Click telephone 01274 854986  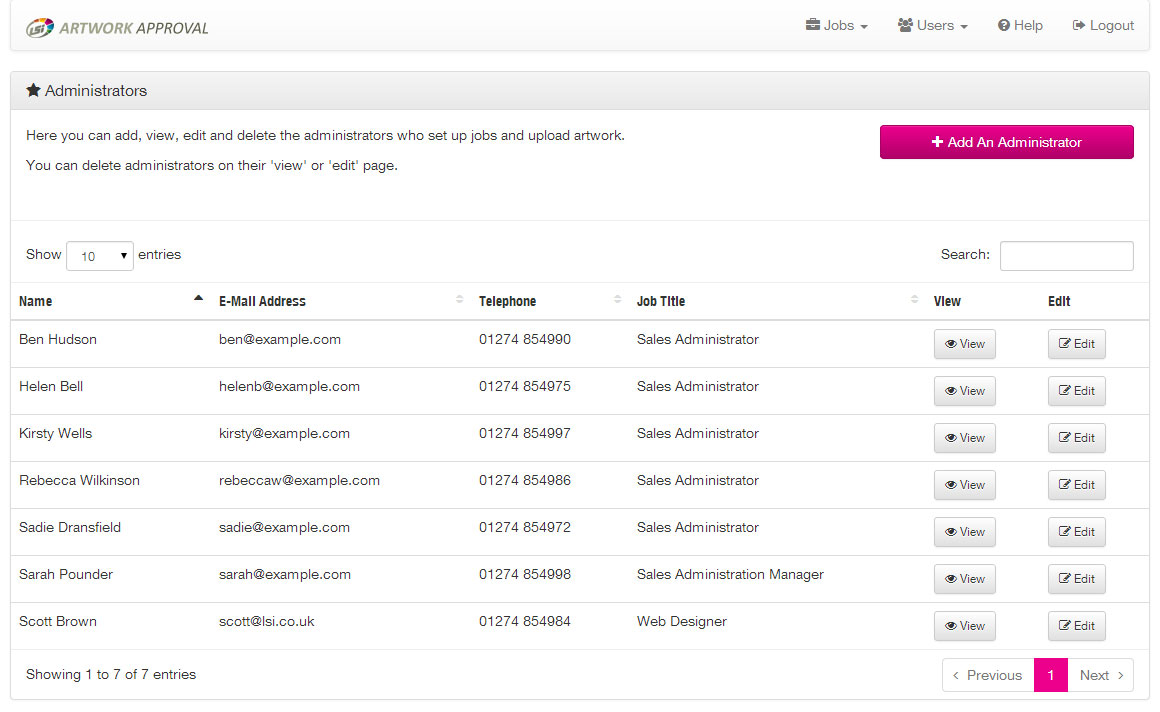point(525,480)
